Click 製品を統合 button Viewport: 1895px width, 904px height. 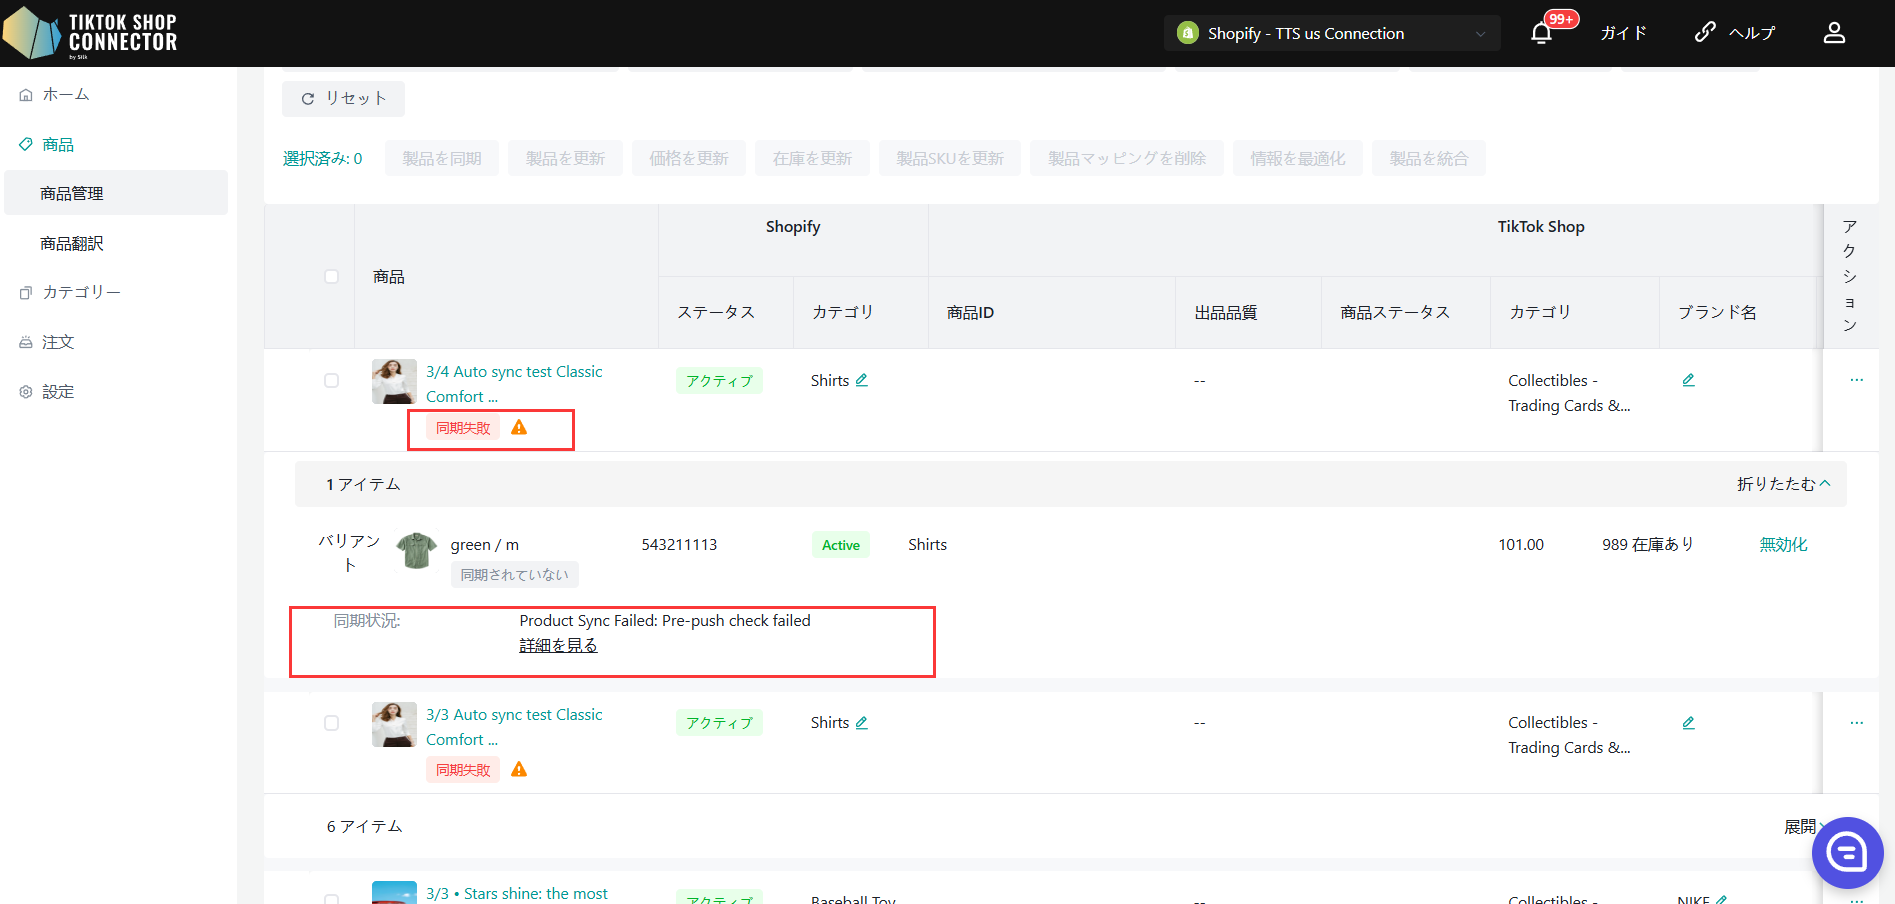tap(1429, 158)
